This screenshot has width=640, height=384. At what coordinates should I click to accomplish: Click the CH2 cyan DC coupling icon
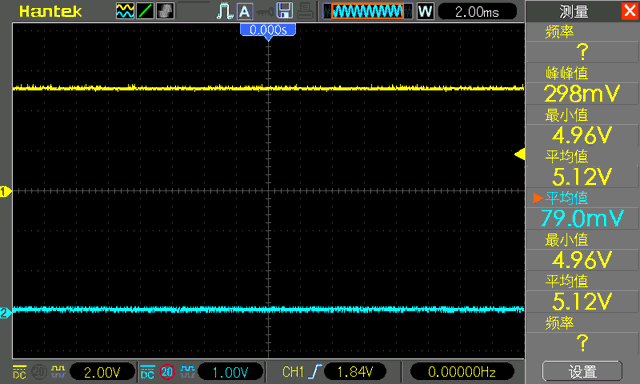[147, 372]
